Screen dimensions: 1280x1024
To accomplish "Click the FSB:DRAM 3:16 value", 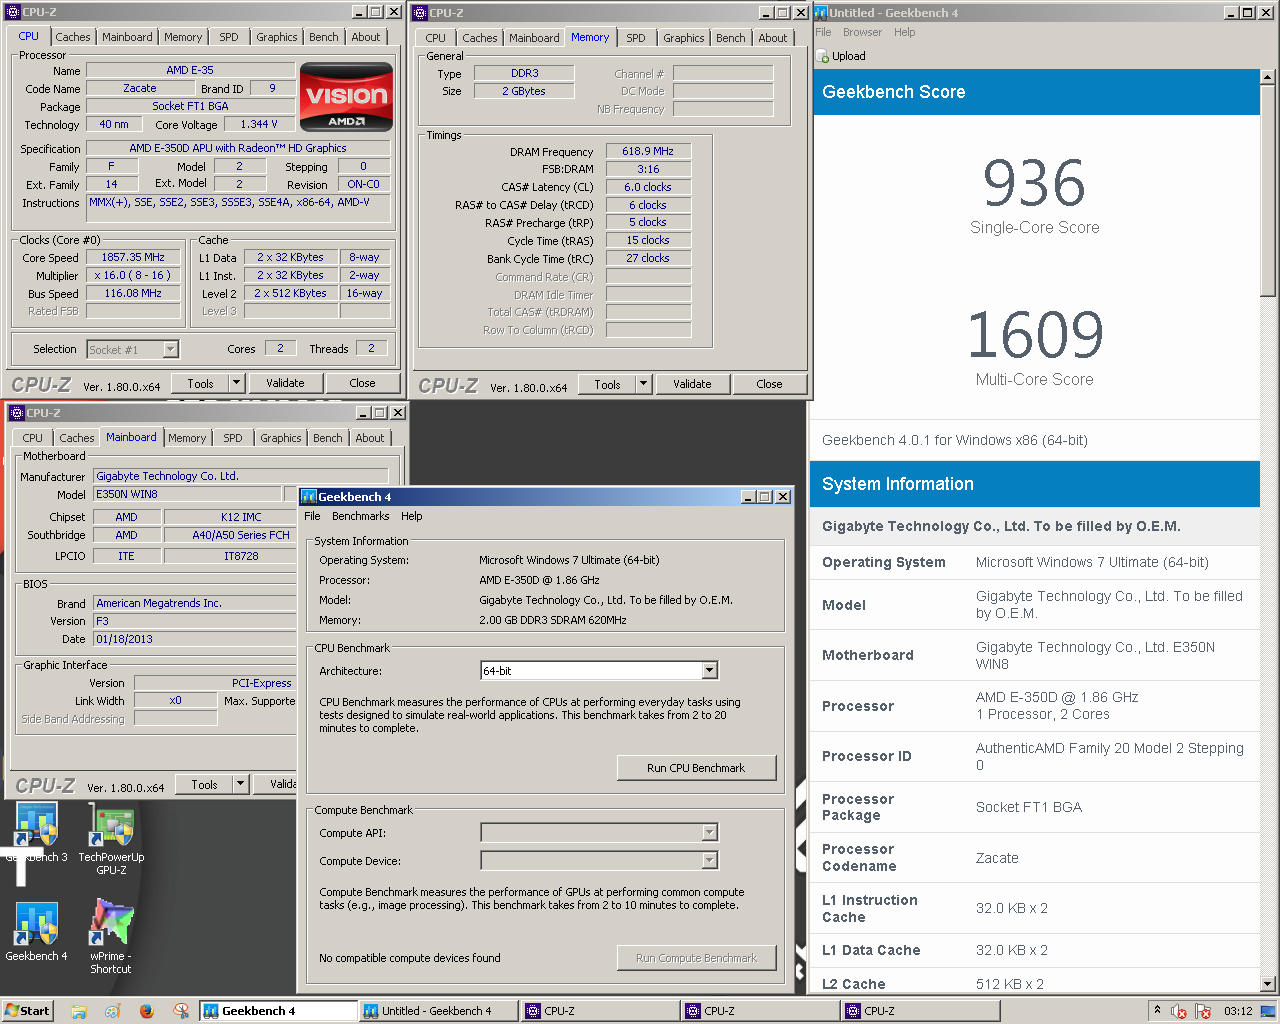I will pos(648,169).
